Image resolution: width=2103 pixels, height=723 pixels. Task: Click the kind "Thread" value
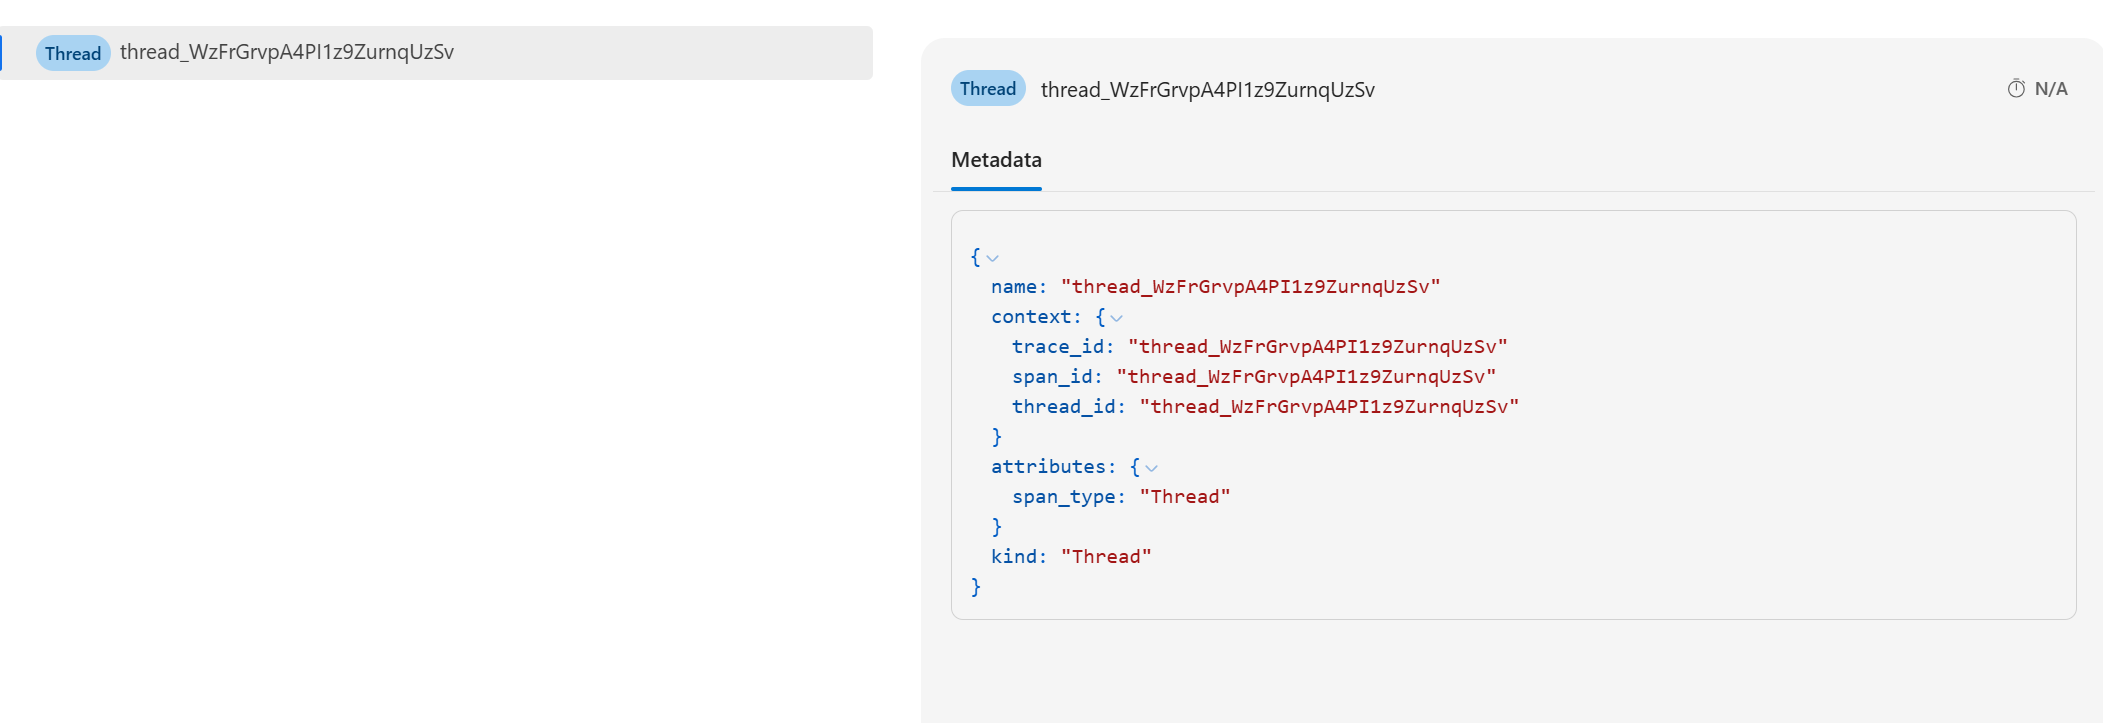pos(1106,557)
